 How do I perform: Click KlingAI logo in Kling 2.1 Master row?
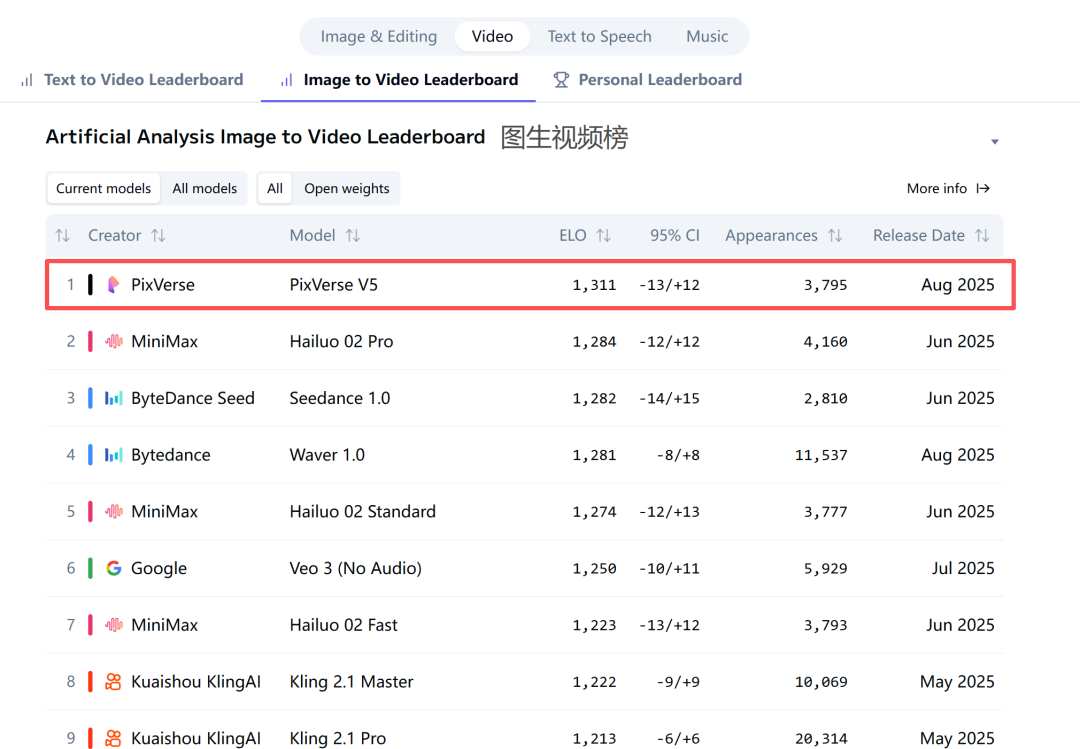pos(113,682)
